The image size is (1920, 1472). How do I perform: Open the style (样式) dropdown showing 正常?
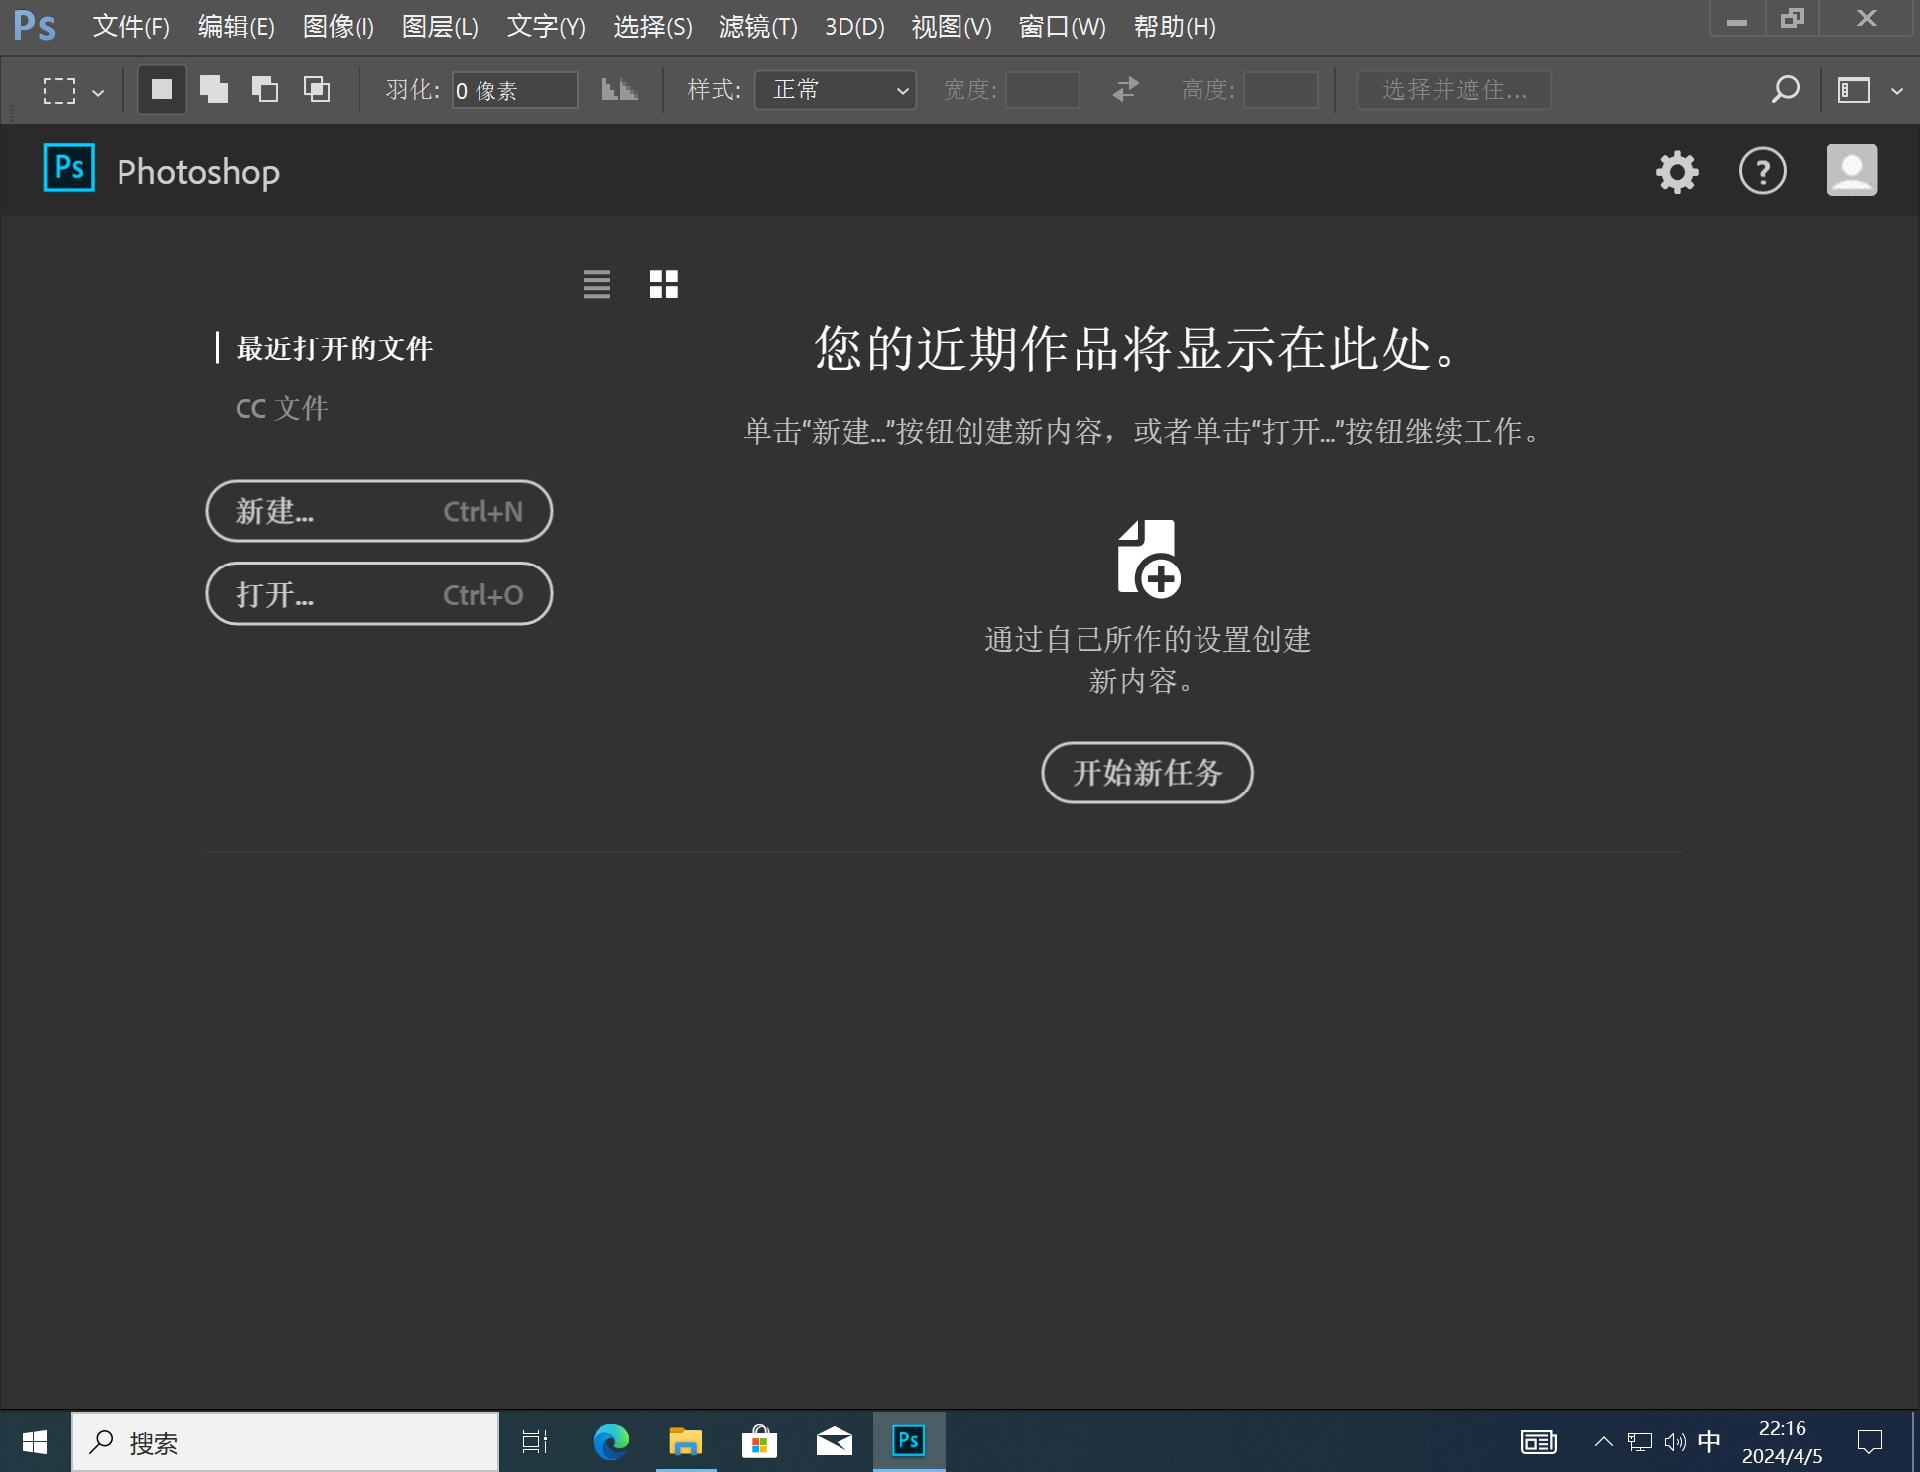(835, 90)
